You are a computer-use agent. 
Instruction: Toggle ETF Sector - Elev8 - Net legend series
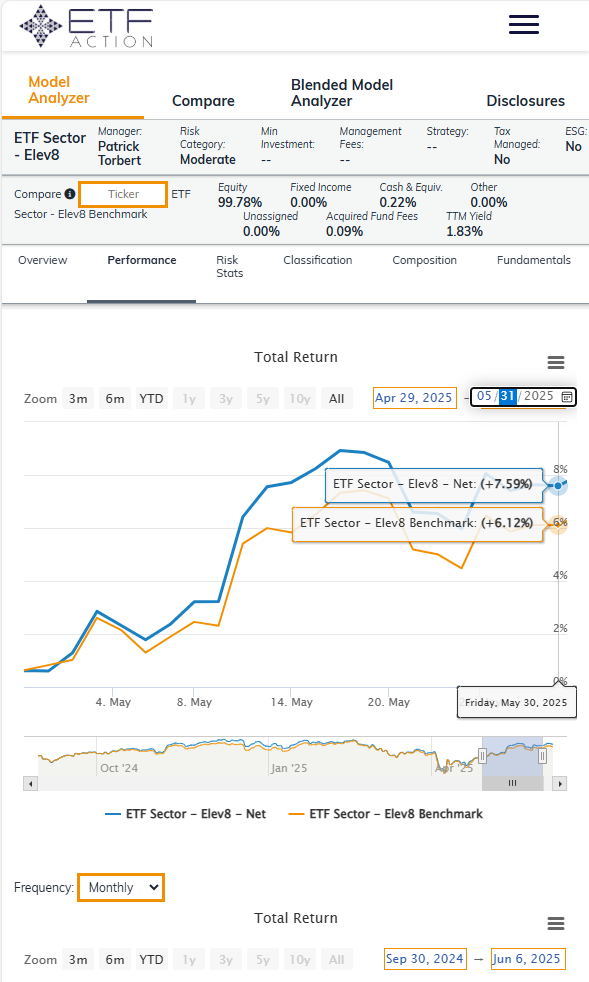pos(185,814)
